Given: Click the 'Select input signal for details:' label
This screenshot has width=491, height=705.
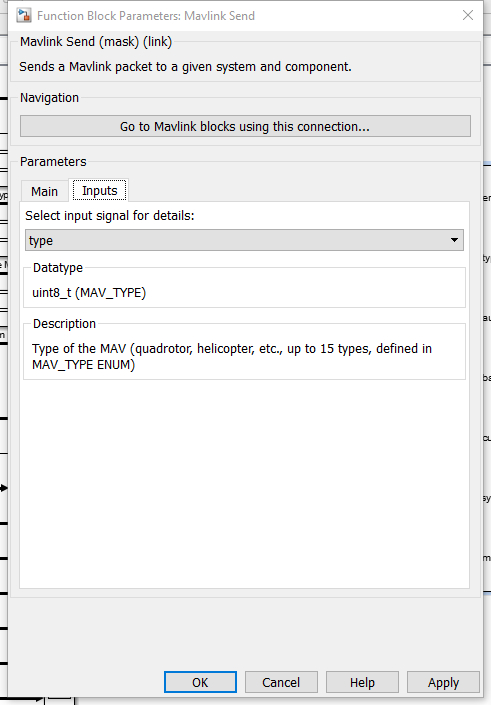Looking at the screenshot, I should 110,216.
